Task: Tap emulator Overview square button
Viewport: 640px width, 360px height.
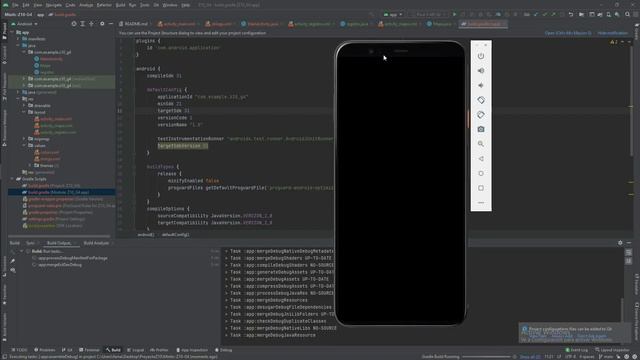Action: (481, 188)
